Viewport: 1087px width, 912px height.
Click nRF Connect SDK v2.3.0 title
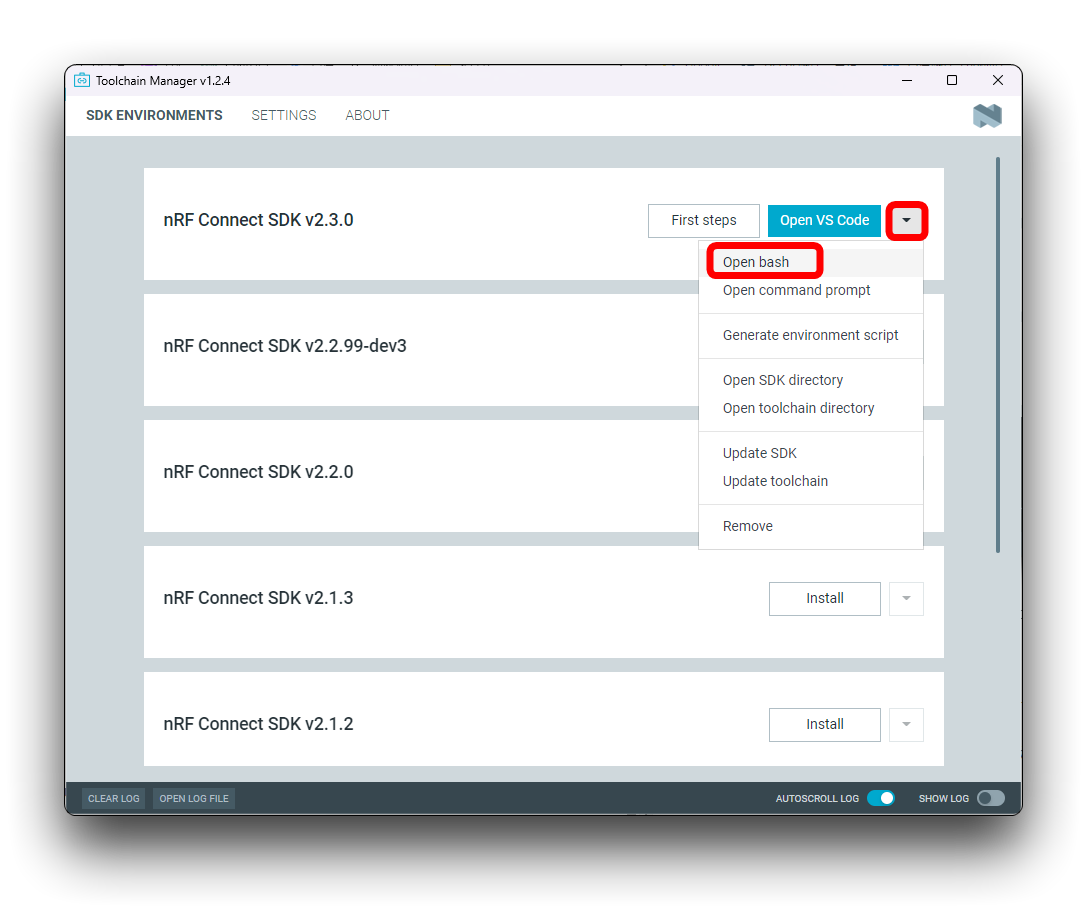click(x=258, y=220)
